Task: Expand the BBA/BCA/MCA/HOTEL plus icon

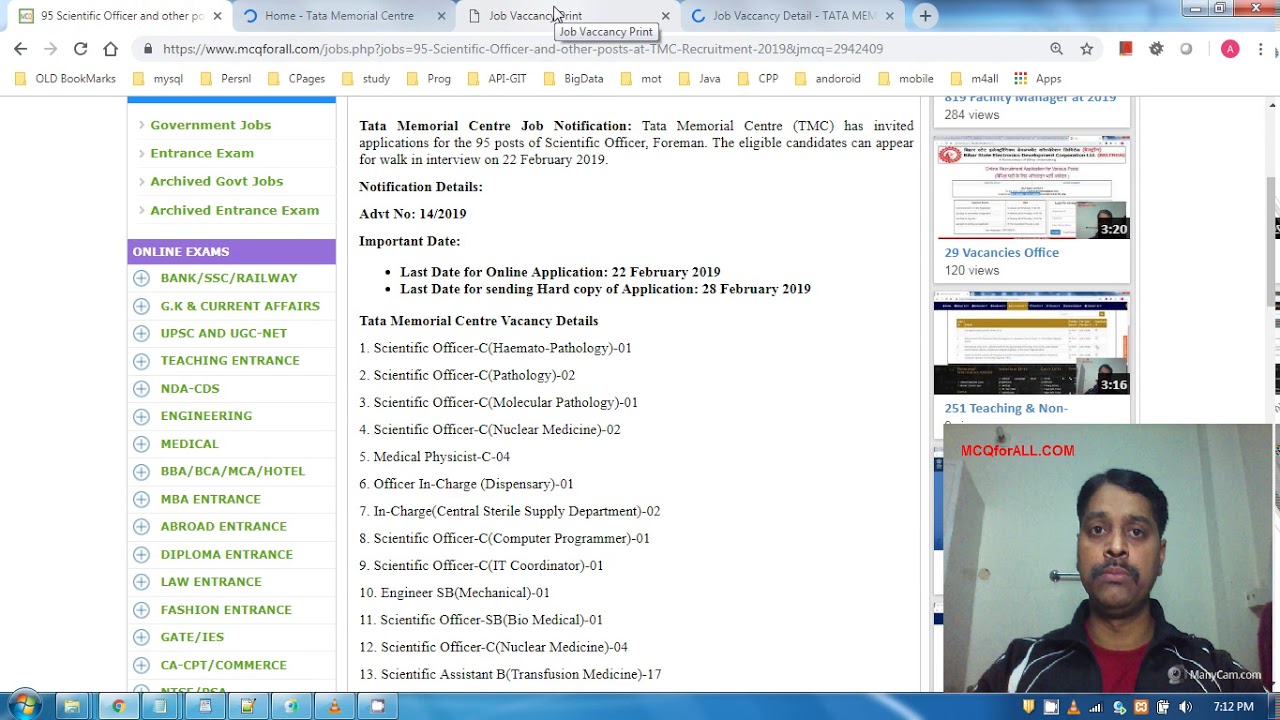Action: 141,471
